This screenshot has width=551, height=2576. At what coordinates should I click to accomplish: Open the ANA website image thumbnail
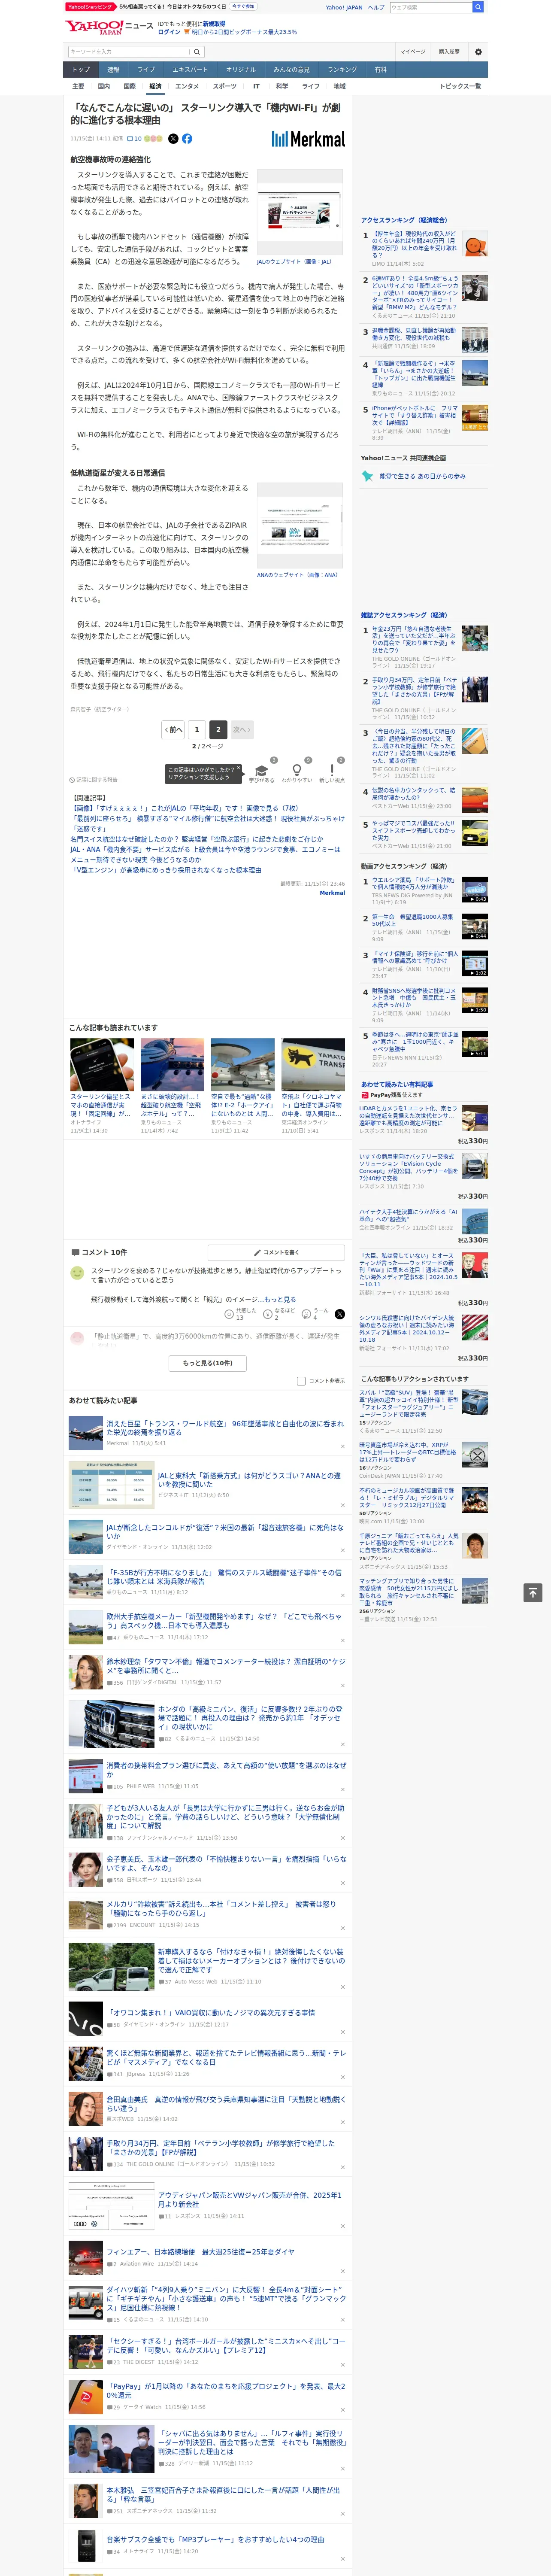coord(300,526)
